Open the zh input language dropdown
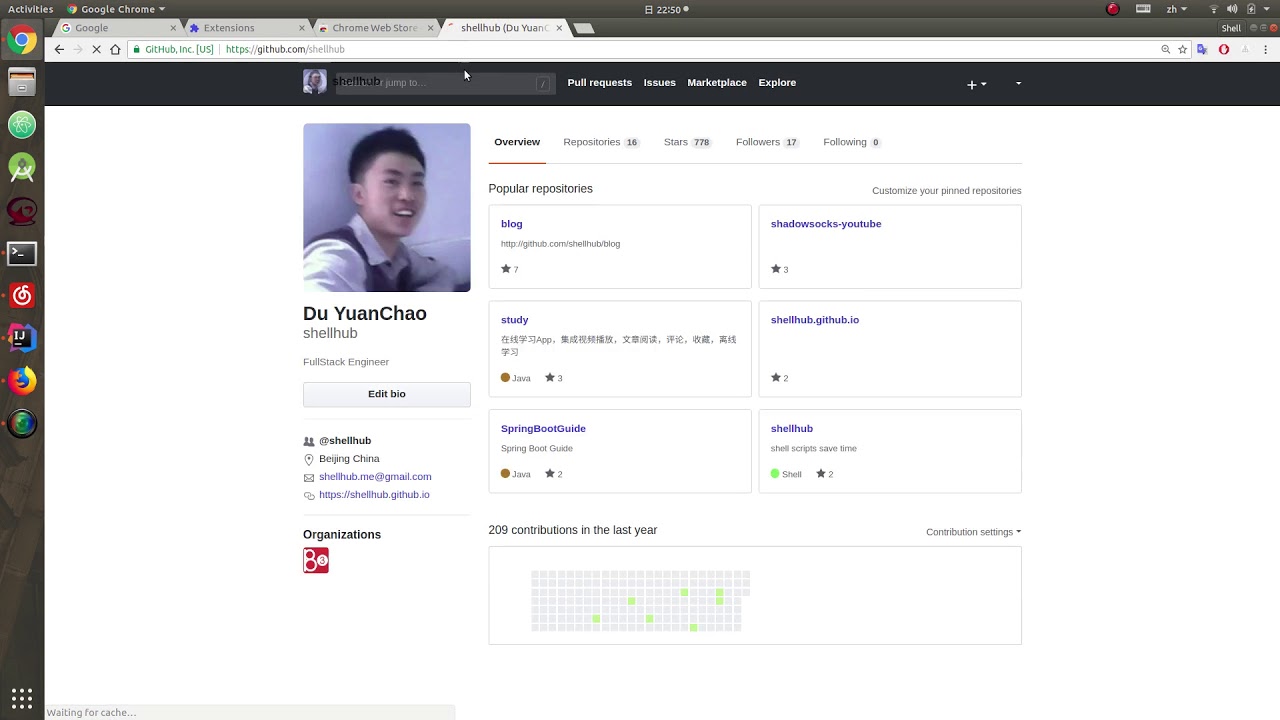 point(1175,9)
